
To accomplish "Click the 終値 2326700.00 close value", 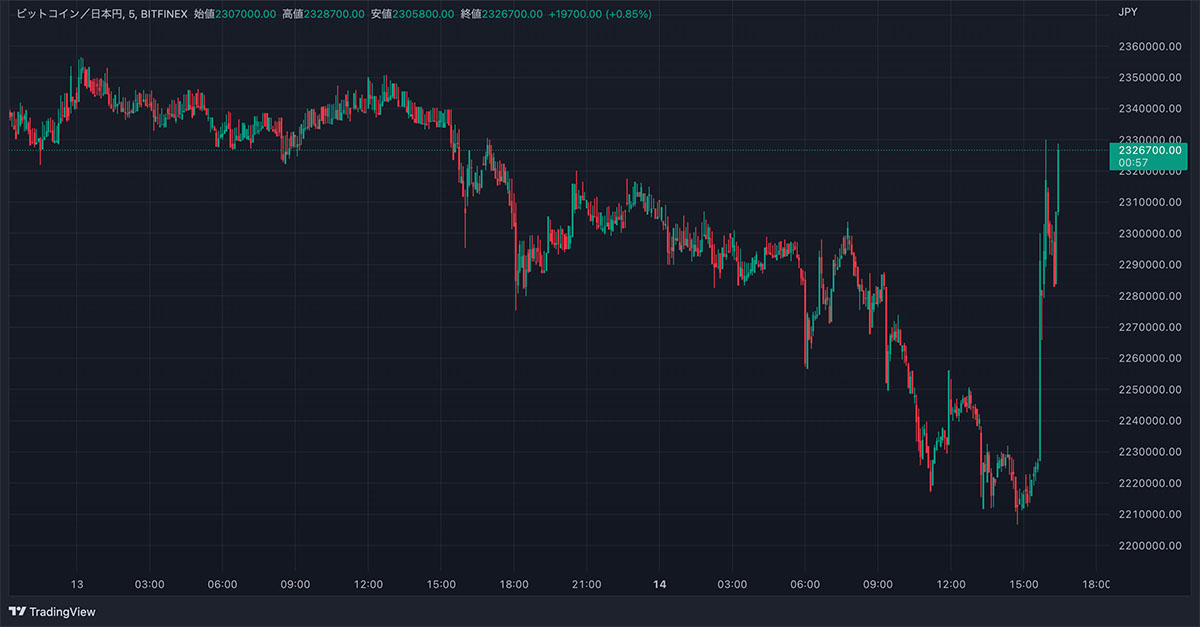I will (500, 14).
